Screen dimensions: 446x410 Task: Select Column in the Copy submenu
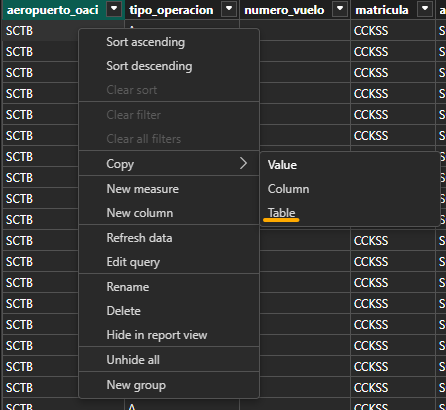coord(350,189)
